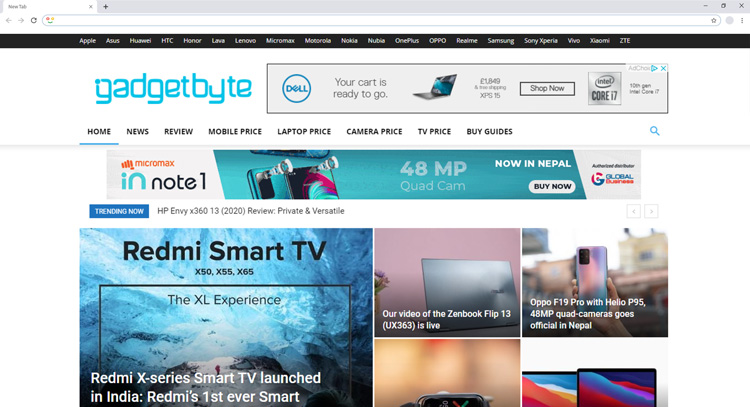Click the MacBook laptops thumbnail
The width and height of the screenshot is (750, 407).
[x=595, y=373]
